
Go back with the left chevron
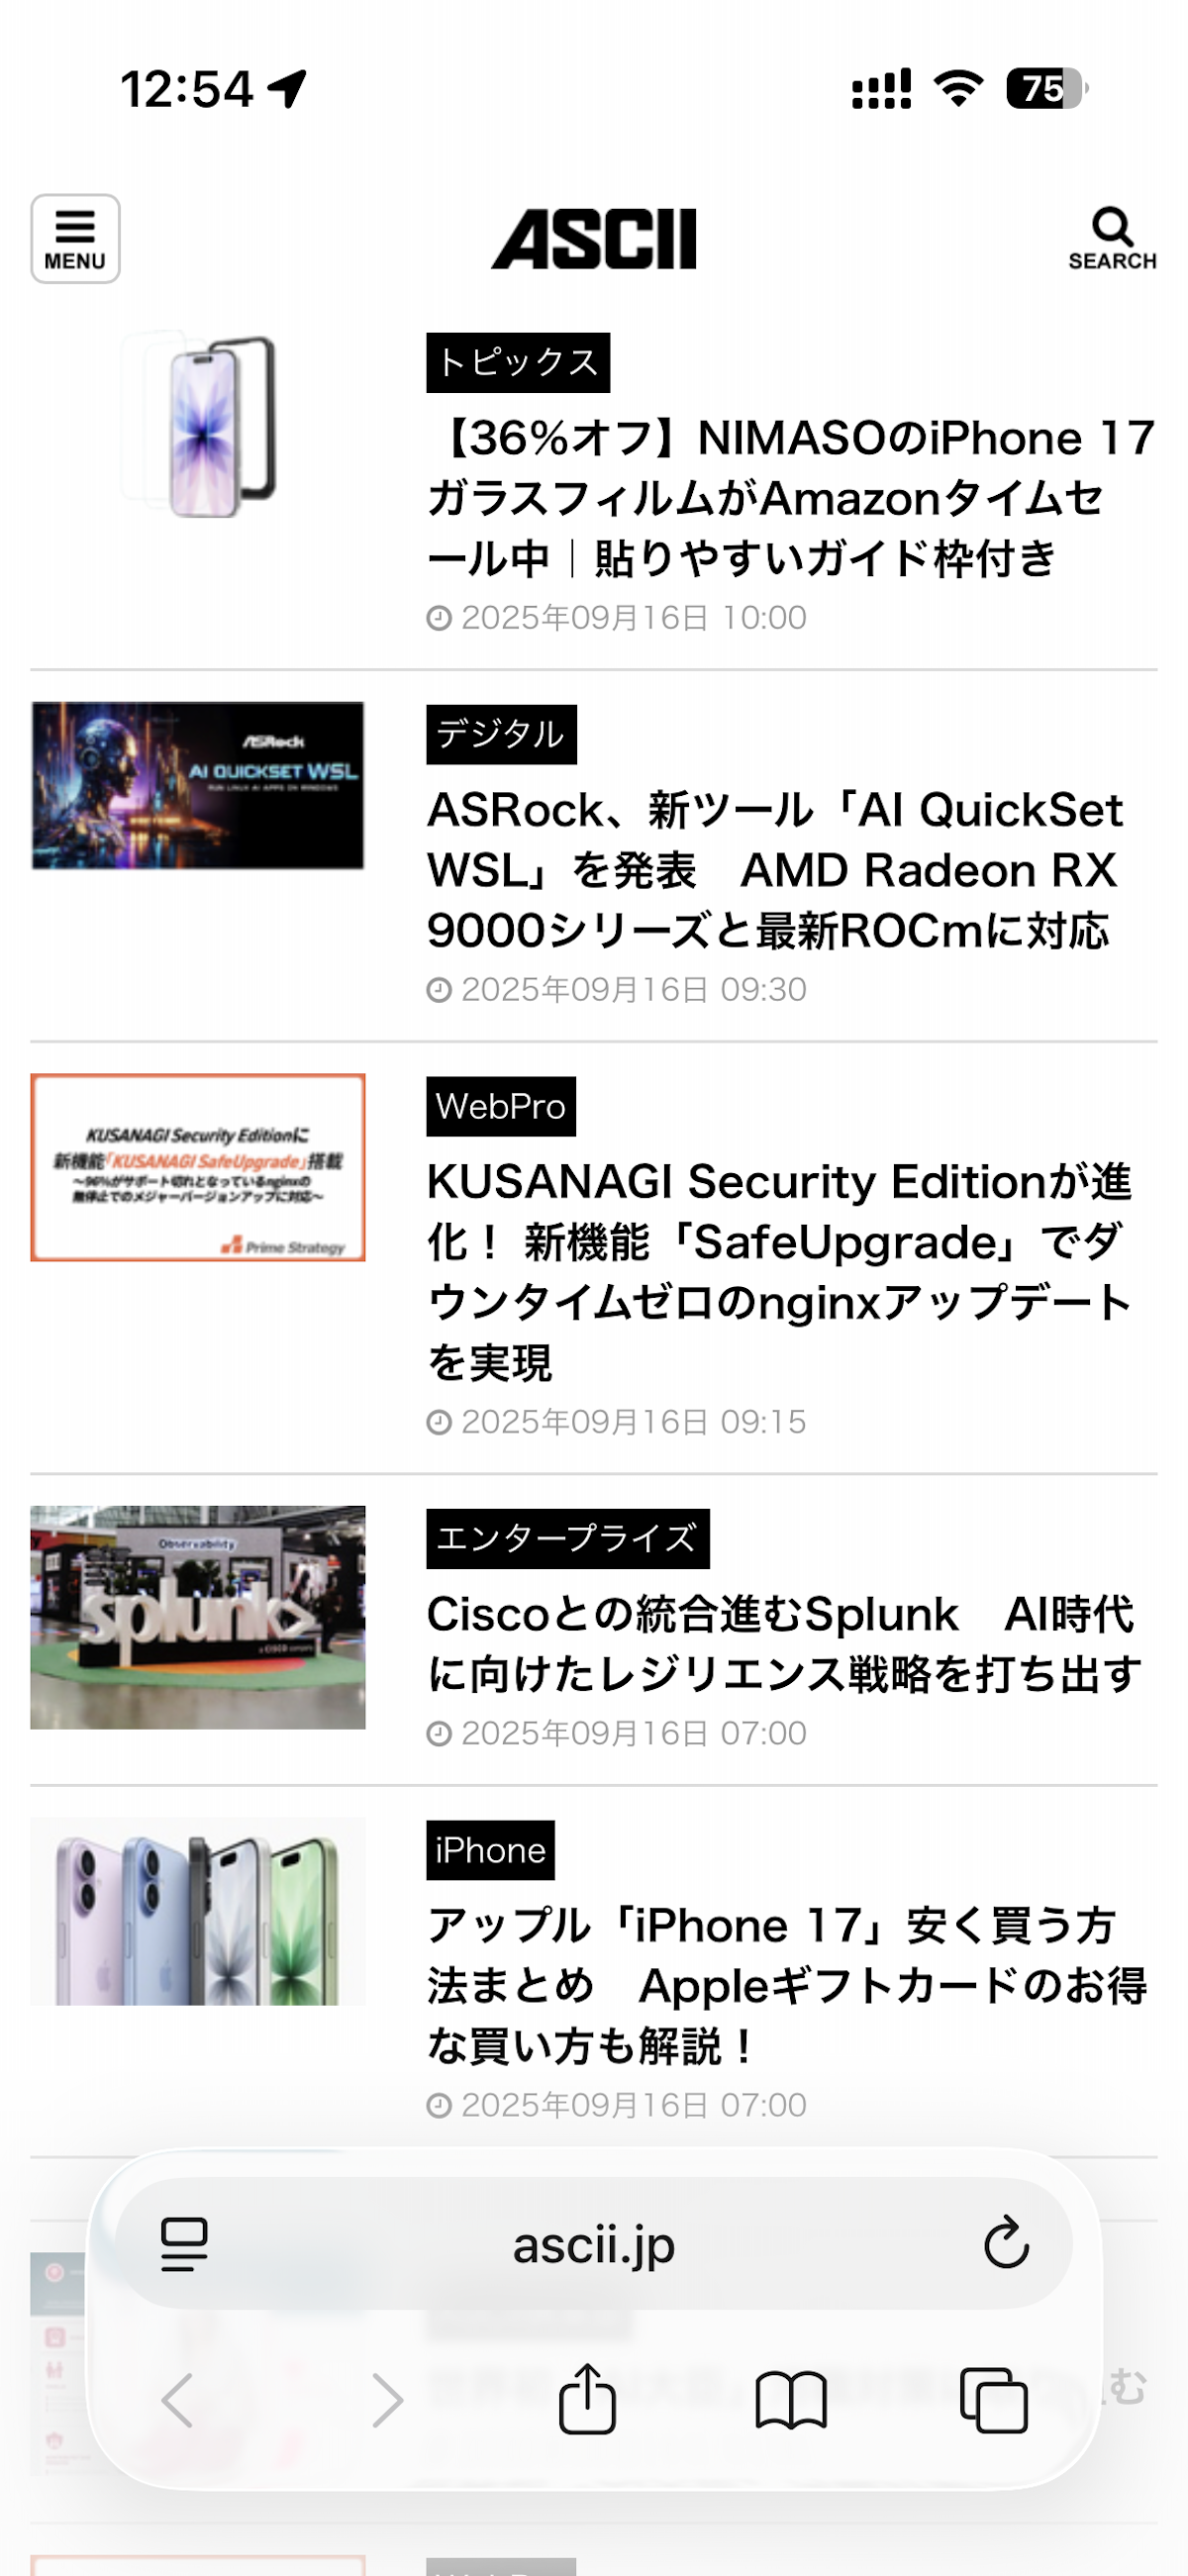click(x=178, y=2400)
